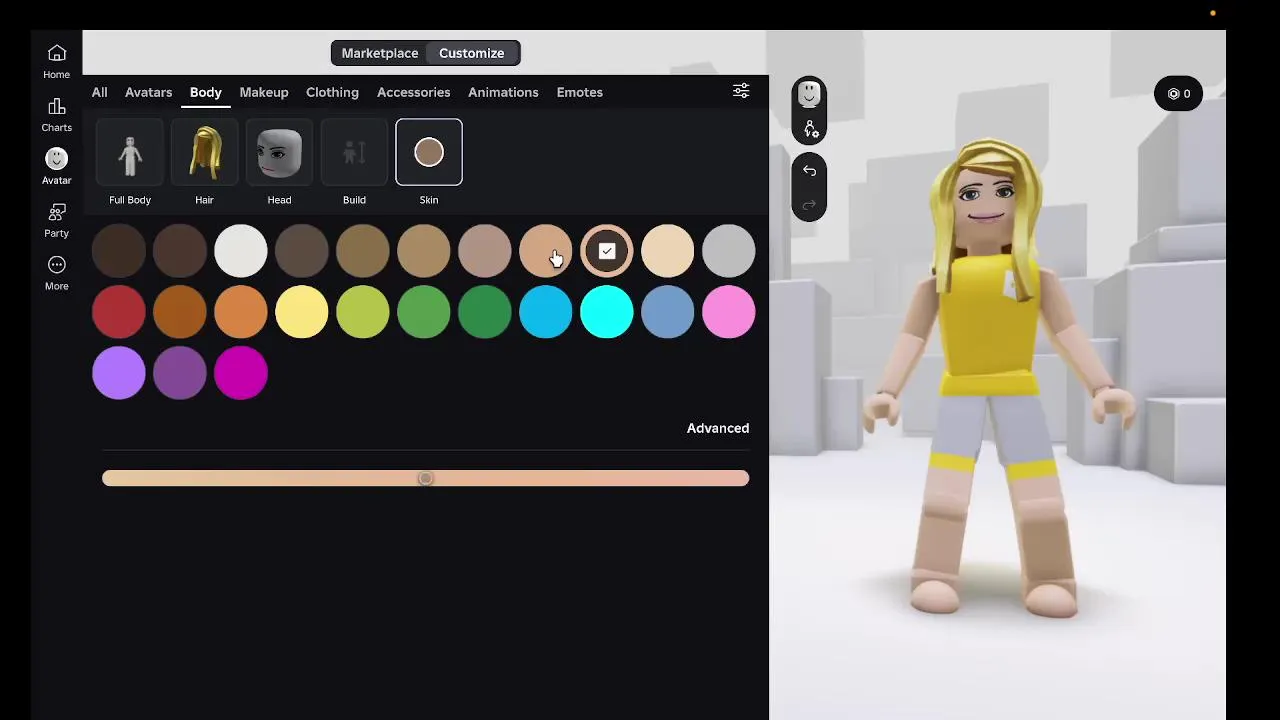The width and height of the screenshot is (1280, 720).
Task: Pick the burnt orange-brown color swatch
Action: pos(180,312)
